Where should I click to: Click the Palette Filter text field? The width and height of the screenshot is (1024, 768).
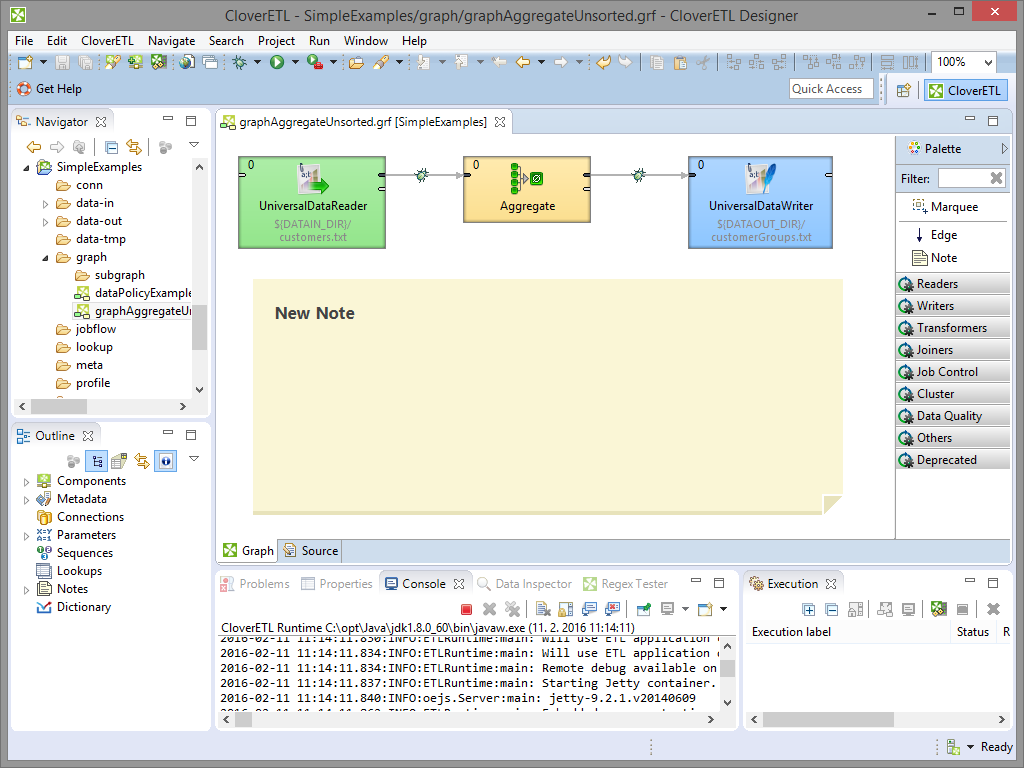click(x=961, y=178)
